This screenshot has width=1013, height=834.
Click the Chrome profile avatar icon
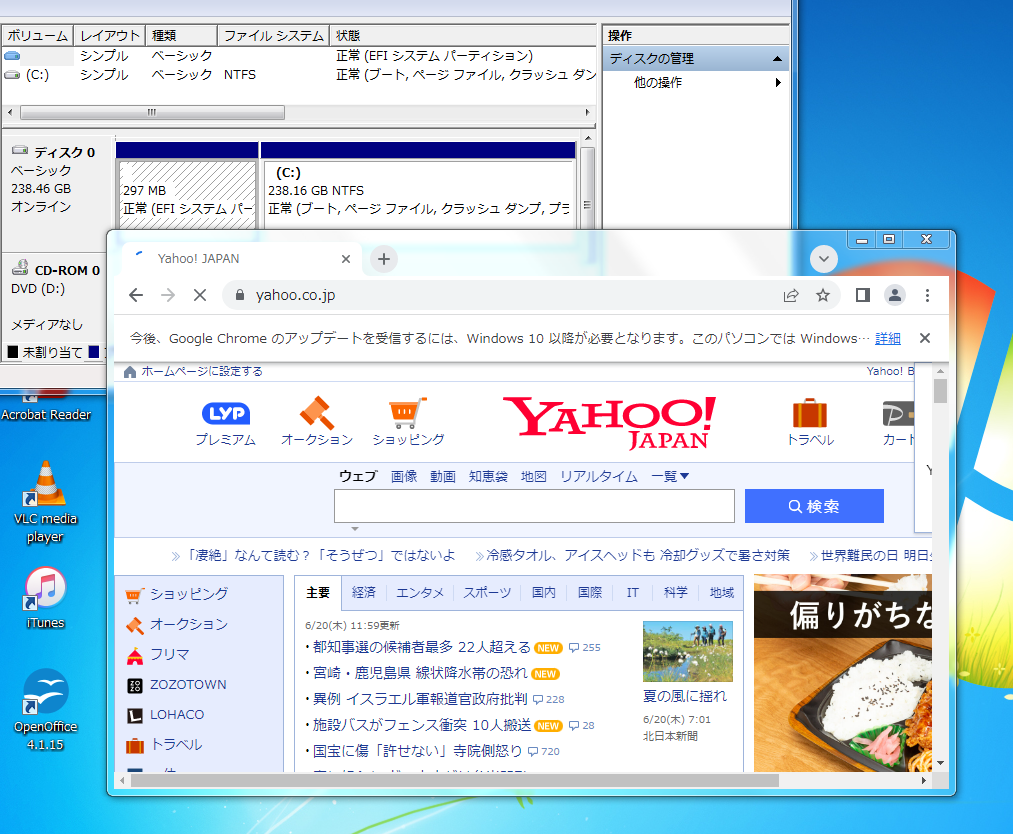(894, 295)
